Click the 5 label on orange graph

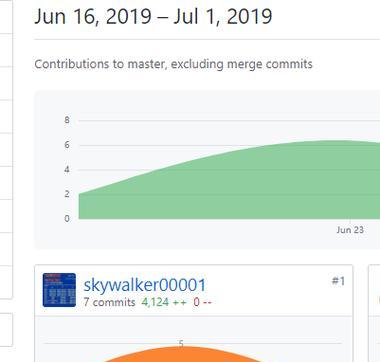[181, 343]
